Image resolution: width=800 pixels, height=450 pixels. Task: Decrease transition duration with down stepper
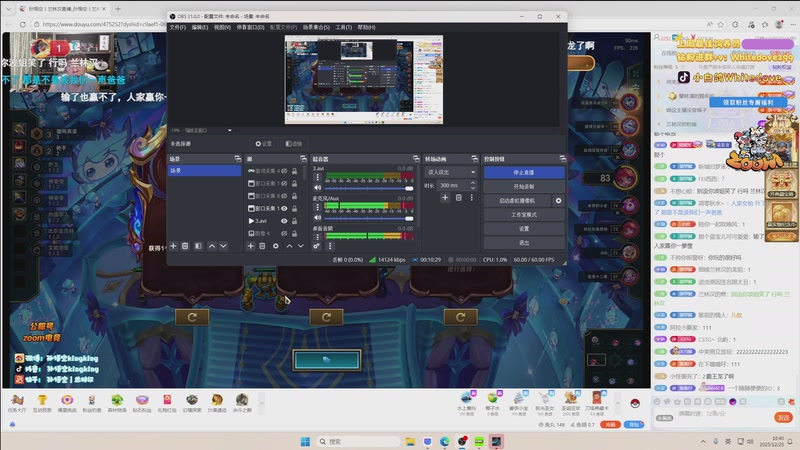pos(472,188)
